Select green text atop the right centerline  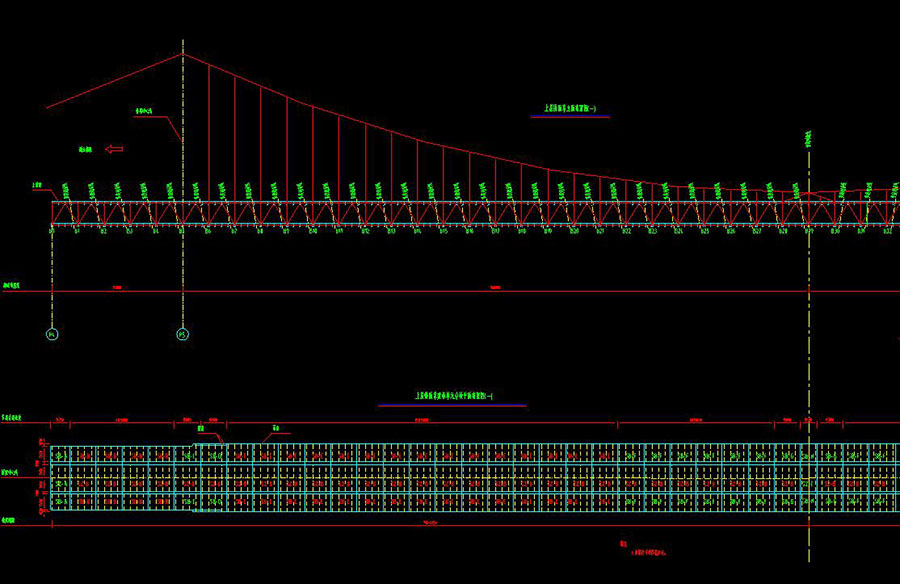[808, 137]
